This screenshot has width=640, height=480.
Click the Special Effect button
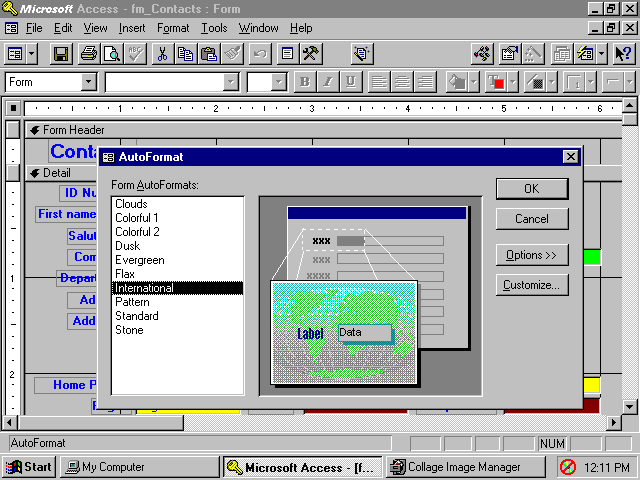pos(613,82)
